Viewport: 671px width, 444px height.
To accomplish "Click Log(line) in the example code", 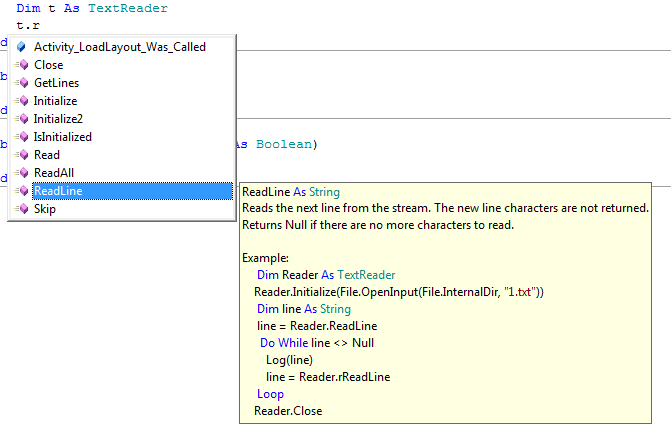I will coord(289,360).
